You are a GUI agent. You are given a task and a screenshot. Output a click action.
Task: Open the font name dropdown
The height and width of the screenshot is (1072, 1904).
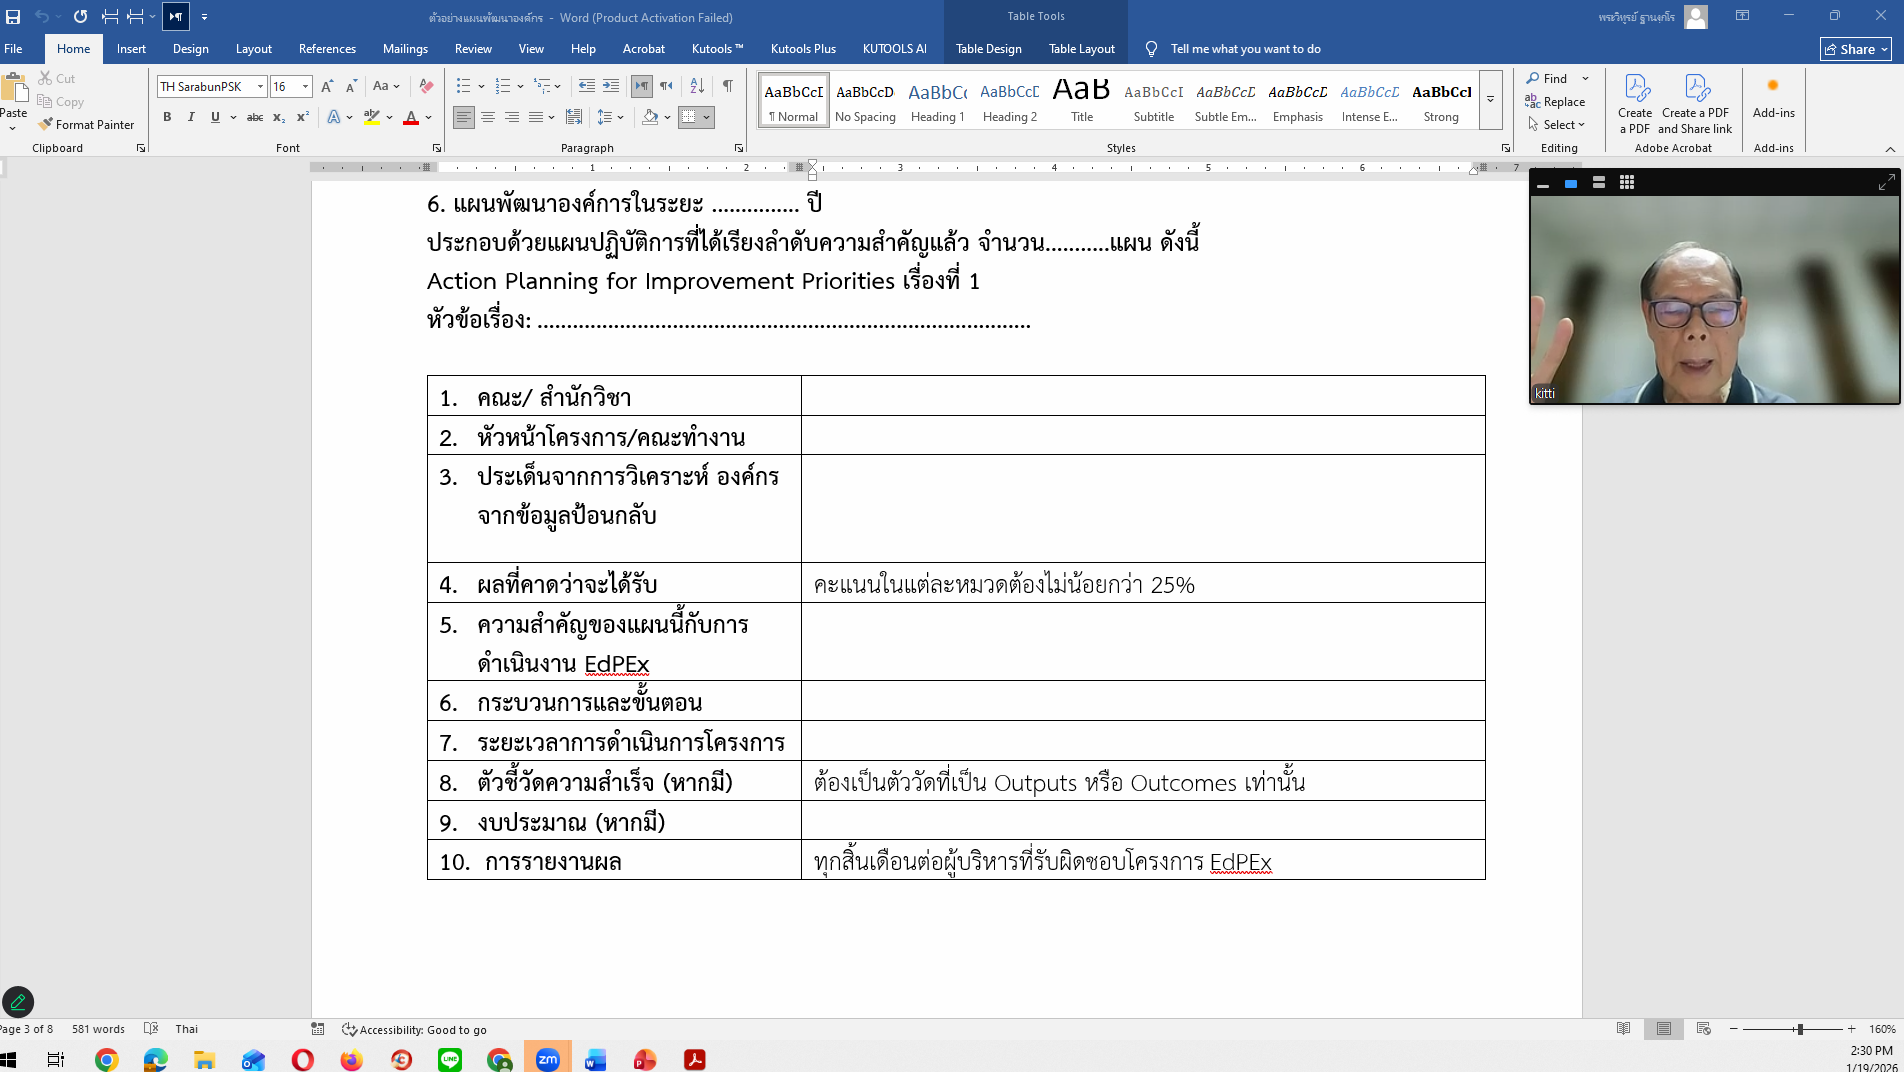260,87
